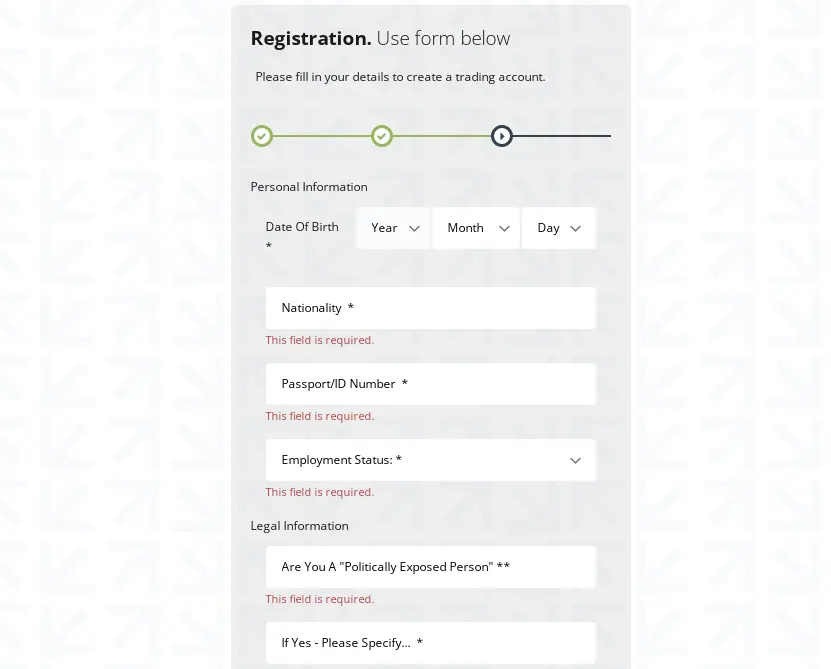Expand the Employment Status dropdown
Viewport: 831px width, 669px height.
pos(430,460)
